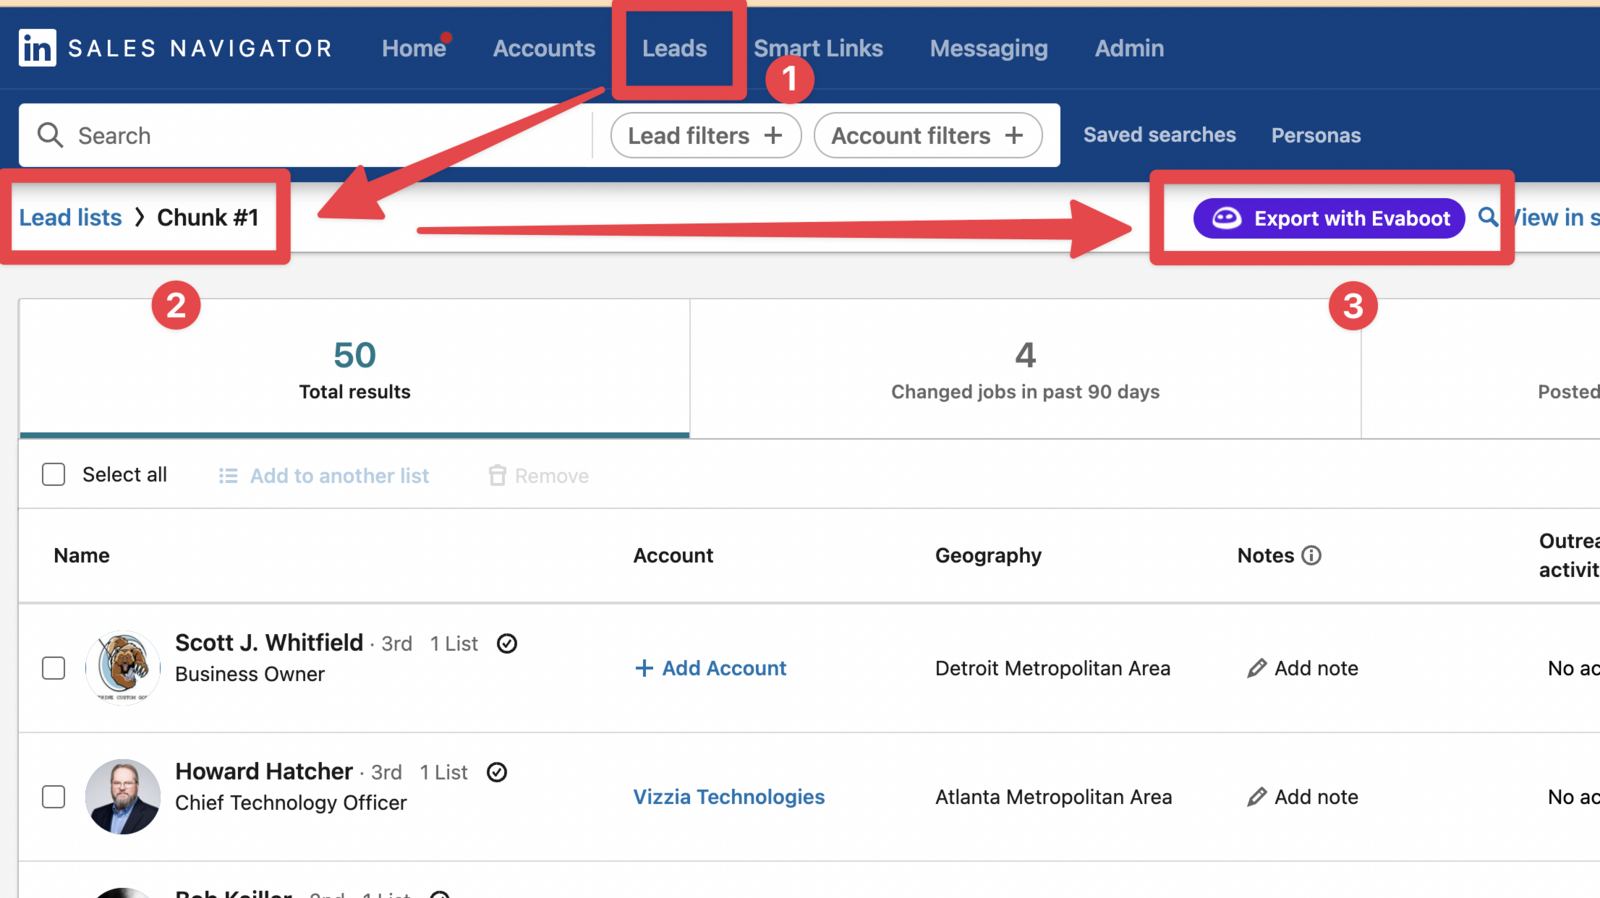Tick the Select all checkbox
1600x898 pixels.
point(54,474)
